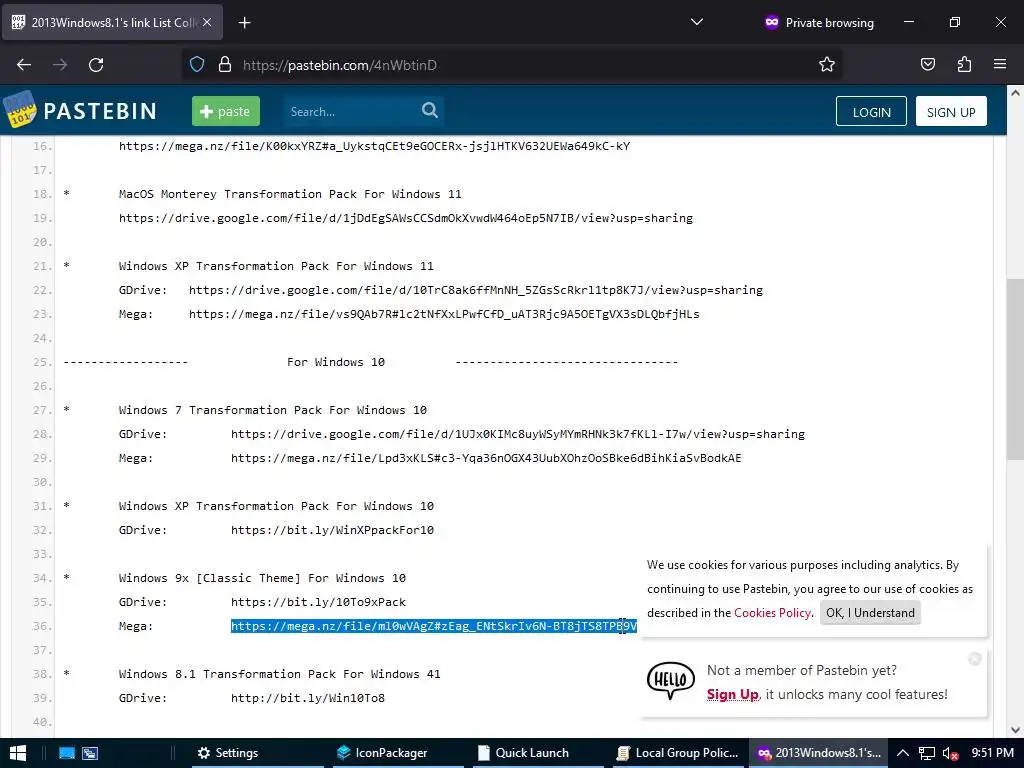Click the GDrive link on line 22
The width and height of the screenshot is (1024, 768).
coord(475,290)
